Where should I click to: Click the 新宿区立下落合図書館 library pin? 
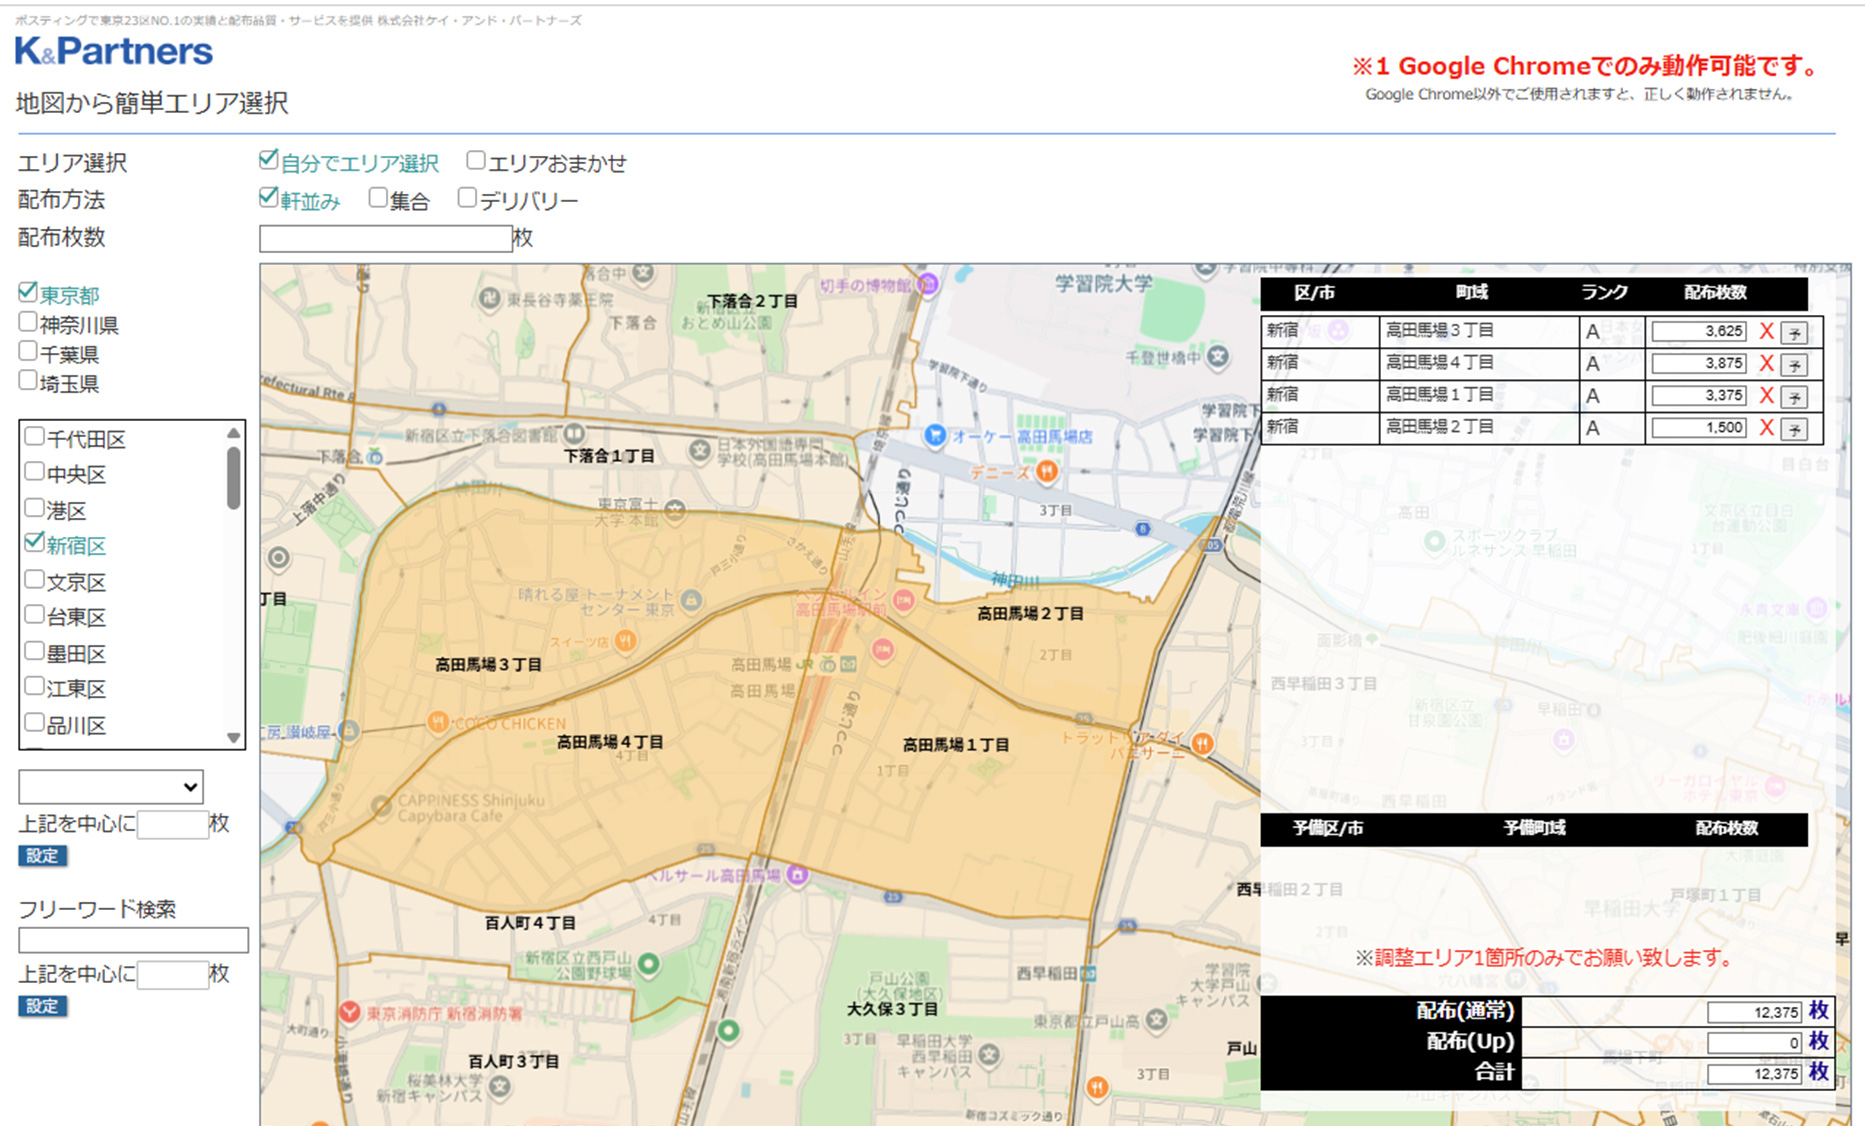pos(574,434)
